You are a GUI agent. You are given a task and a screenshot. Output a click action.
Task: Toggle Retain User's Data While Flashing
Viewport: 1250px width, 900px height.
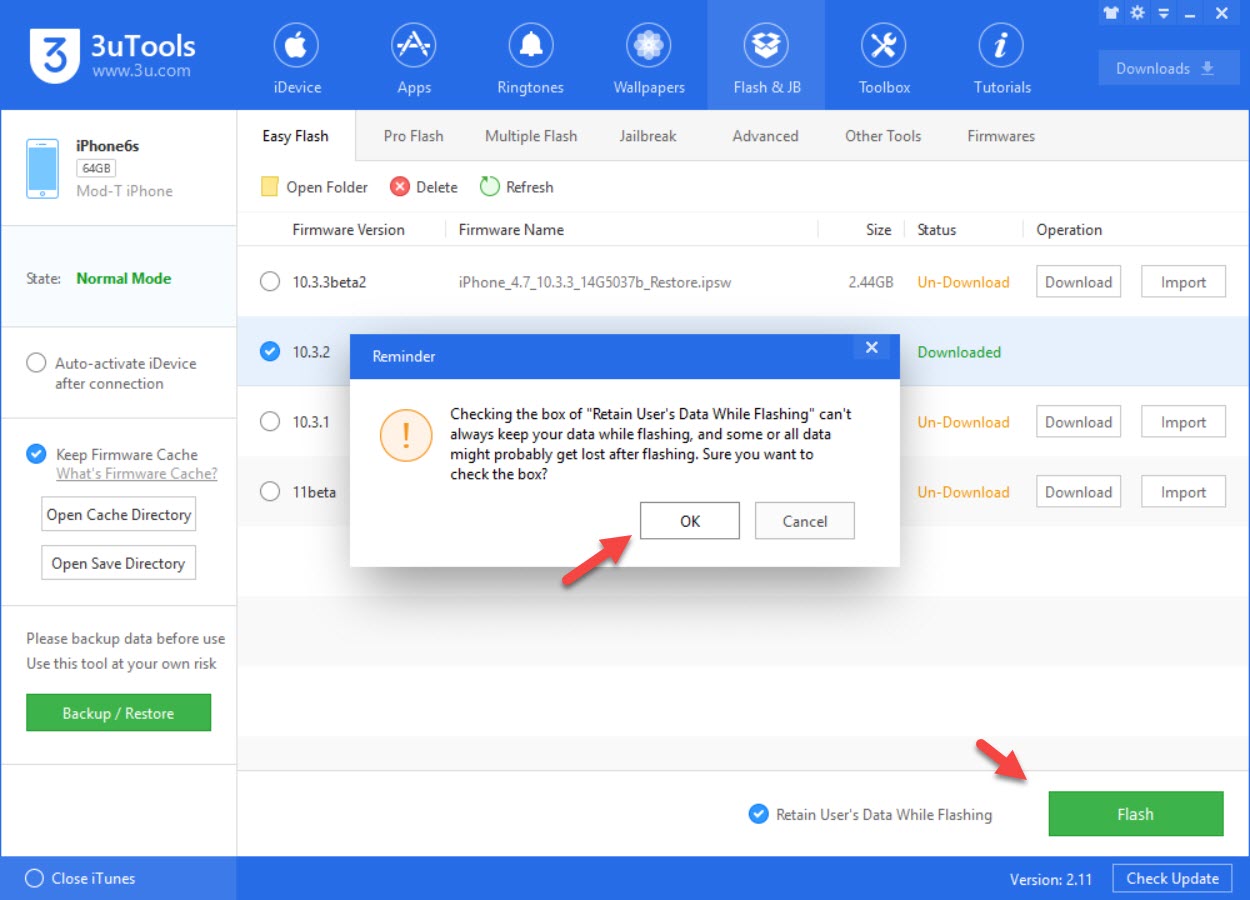(x=759, y=814)
